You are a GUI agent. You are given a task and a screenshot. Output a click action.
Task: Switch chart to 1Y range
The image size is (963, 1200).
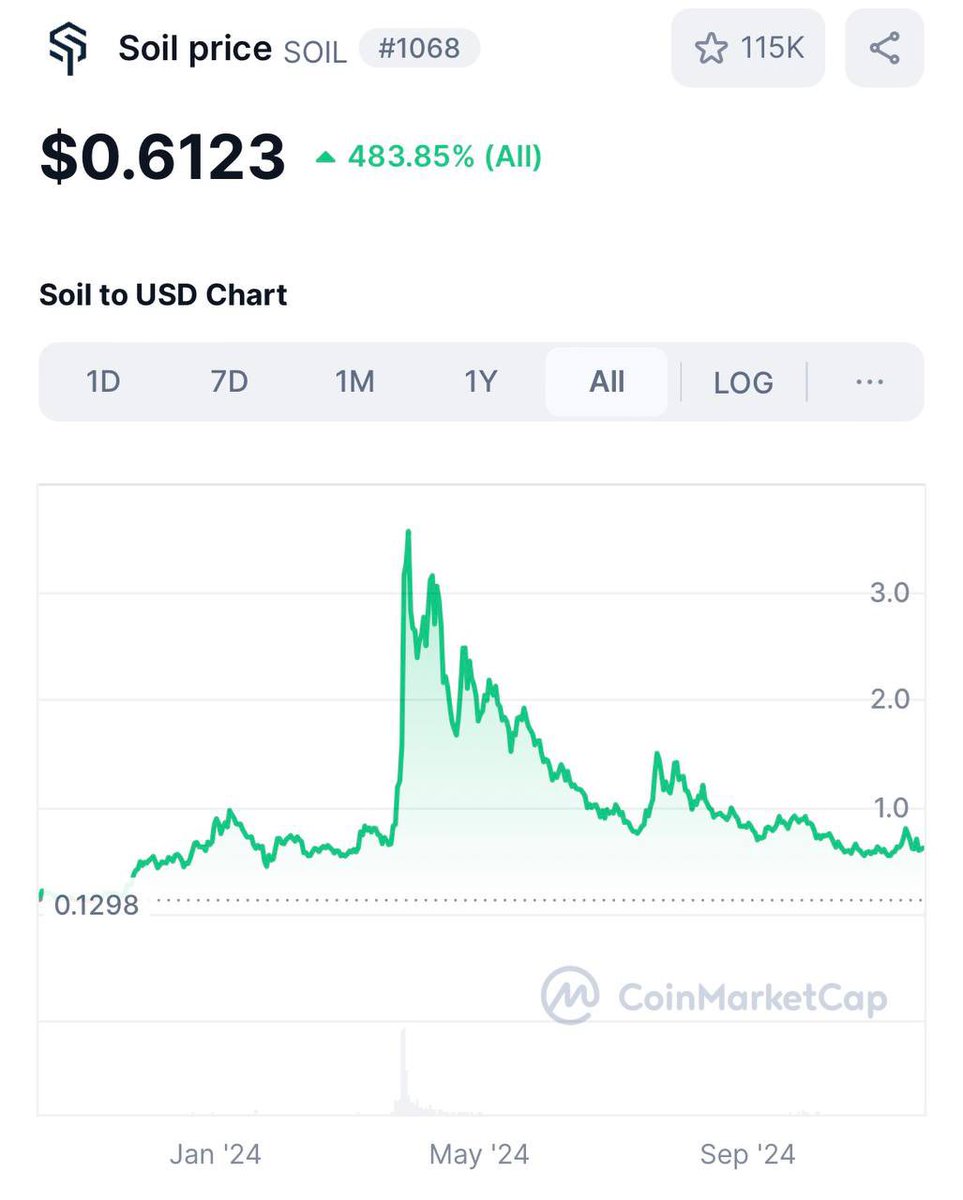coord(480,382)
